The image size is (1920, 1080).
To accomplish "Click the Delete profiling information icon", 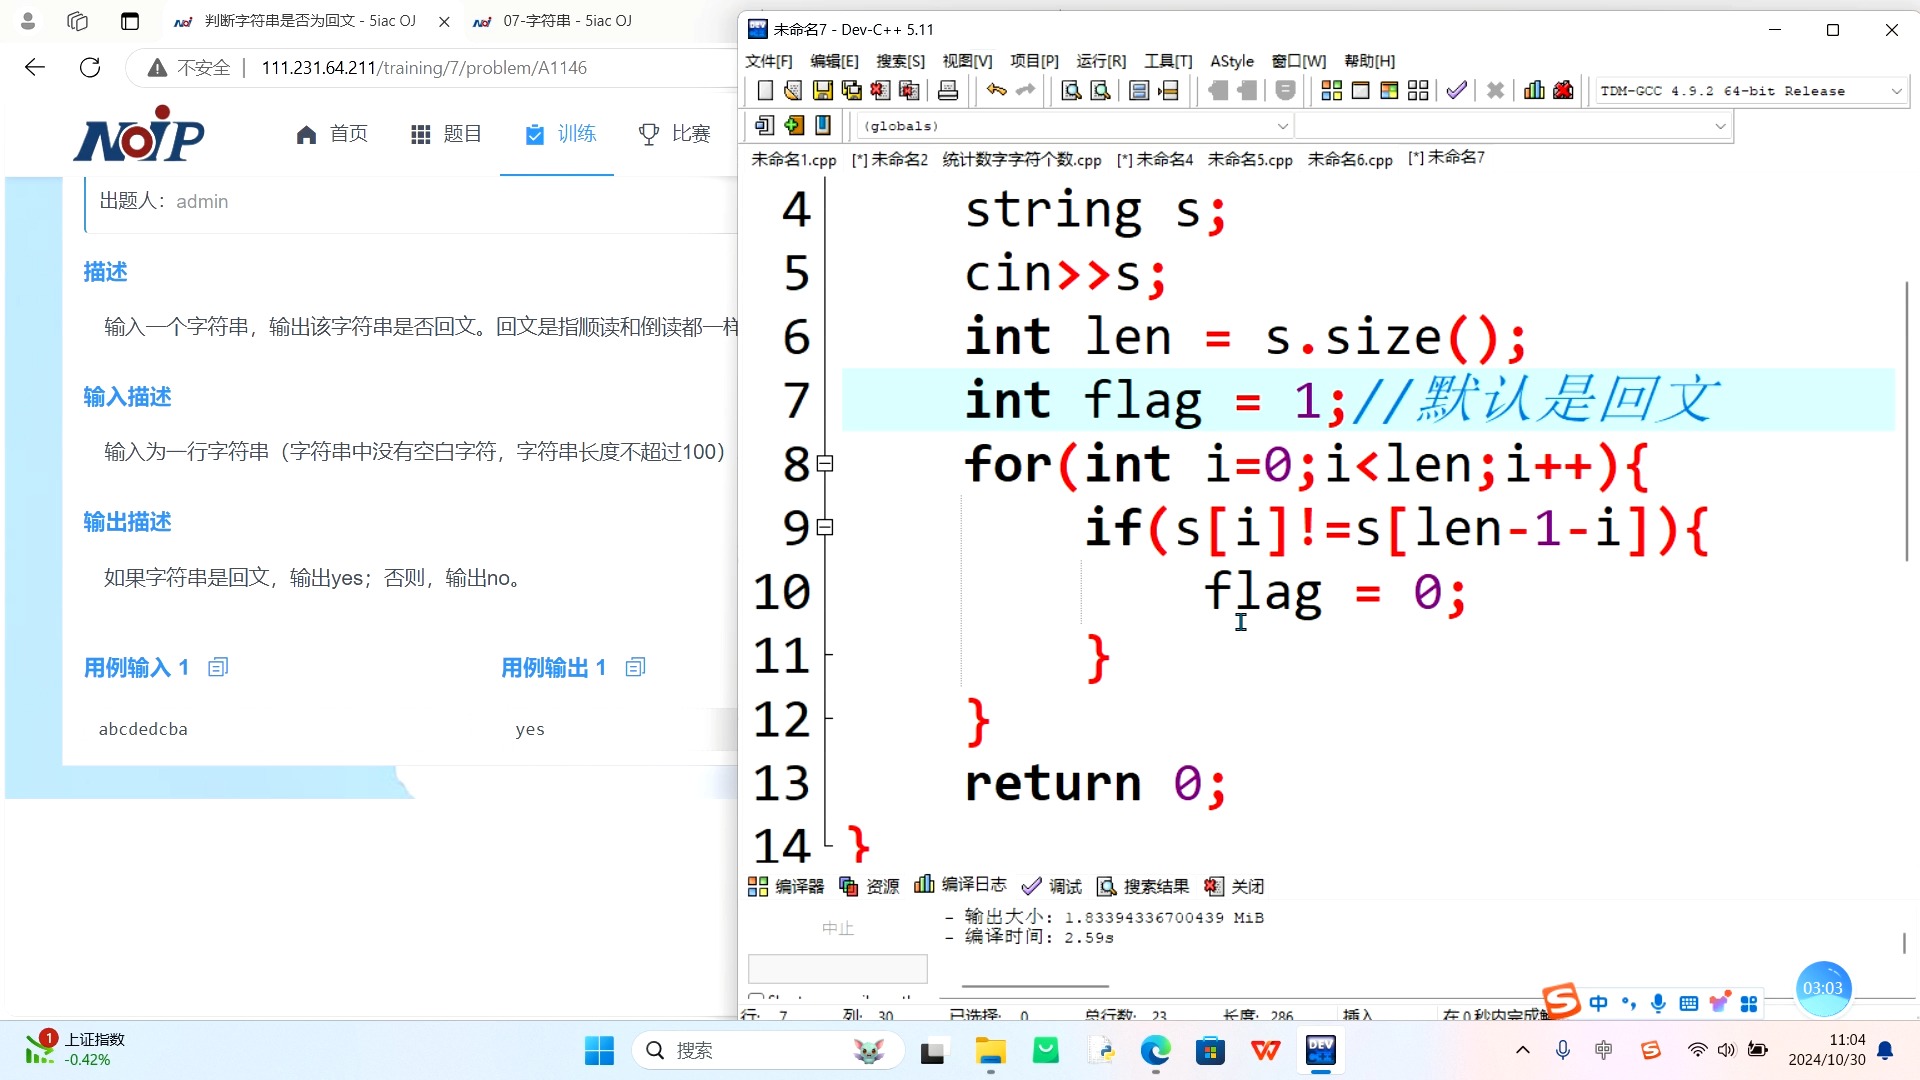I will (1563, 91).
